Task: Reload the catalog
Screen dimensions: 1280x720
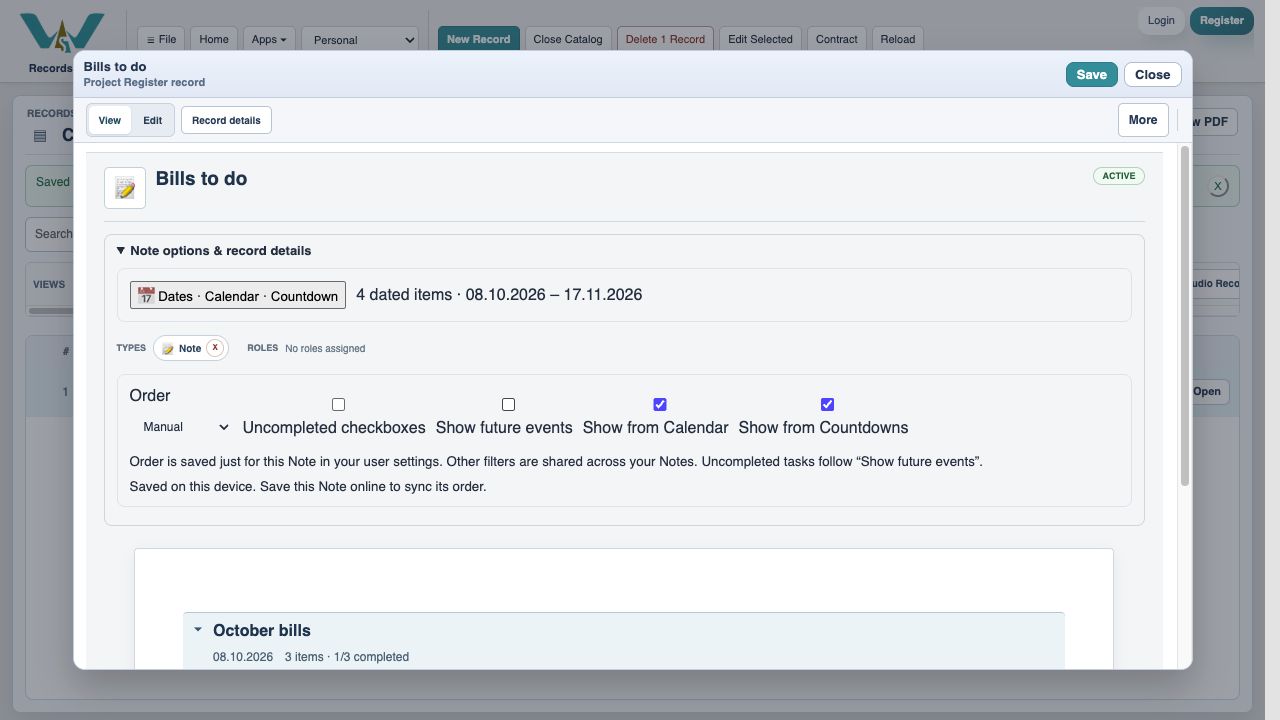Action: point(897,39)
